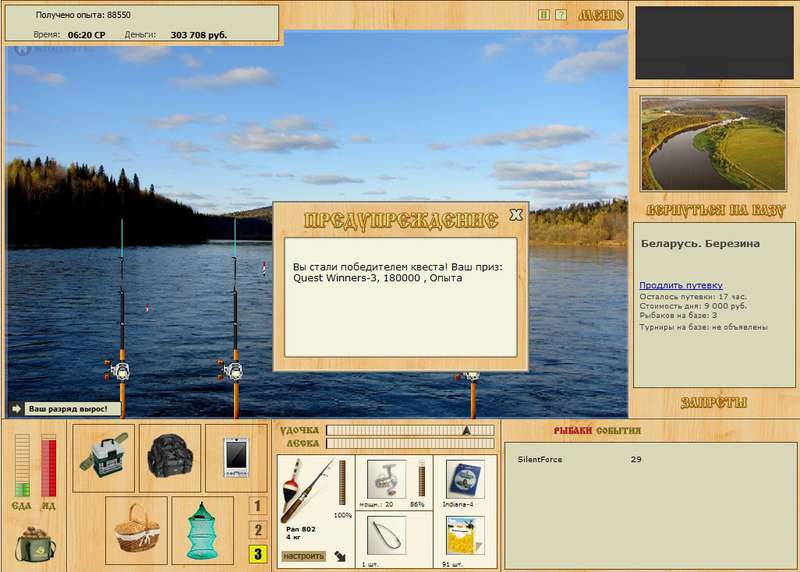Click the float near the middle rod

(x=264, y=267)
